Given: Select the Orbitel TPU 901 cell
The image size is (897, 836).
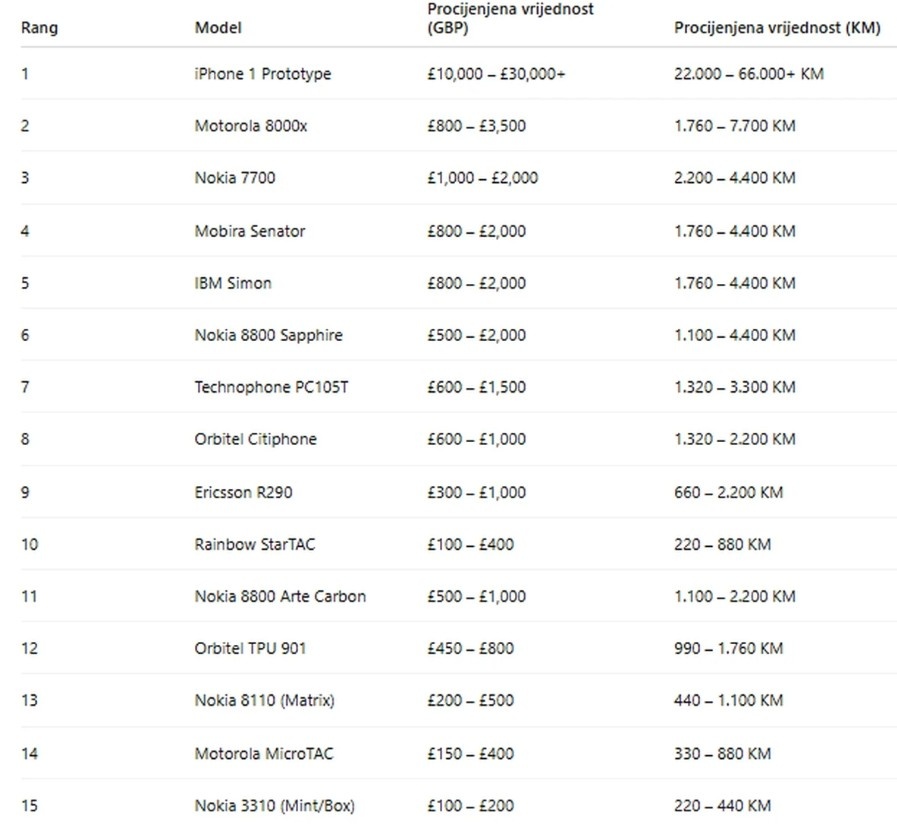Looking at the screenshot, I should tap(250, 648).
